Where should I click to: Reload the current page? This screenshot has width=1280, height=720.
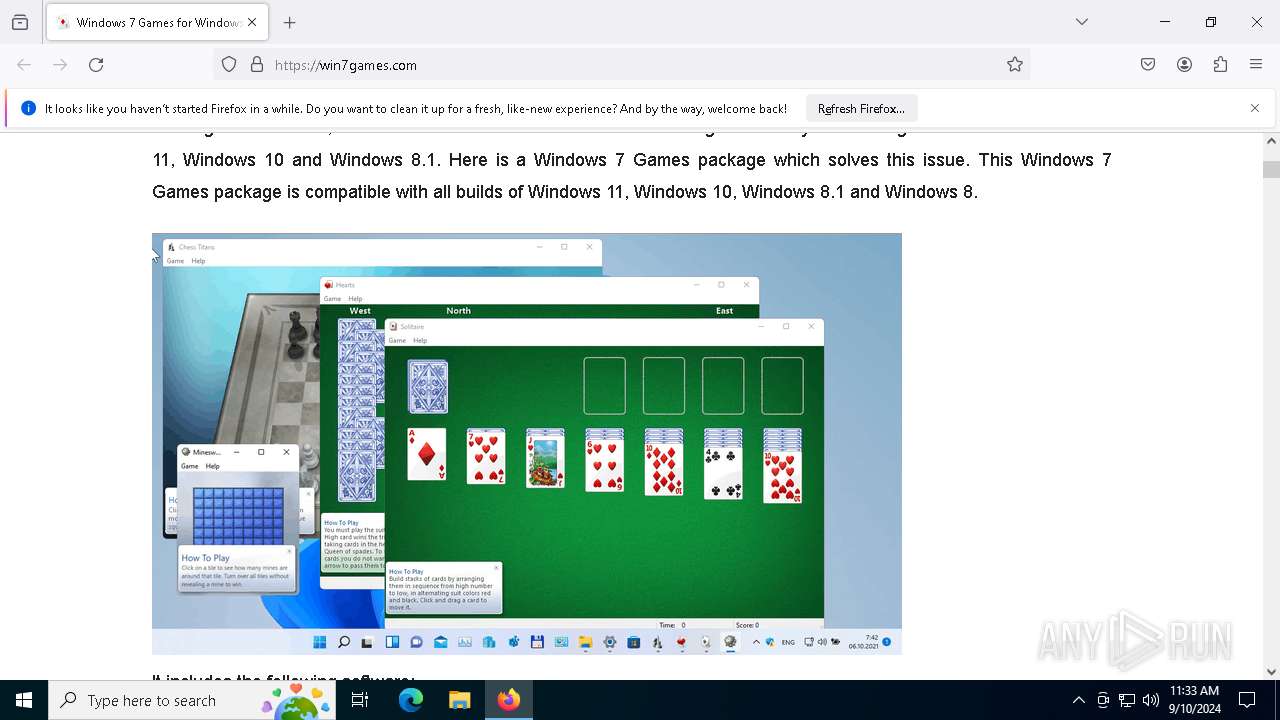96,65
